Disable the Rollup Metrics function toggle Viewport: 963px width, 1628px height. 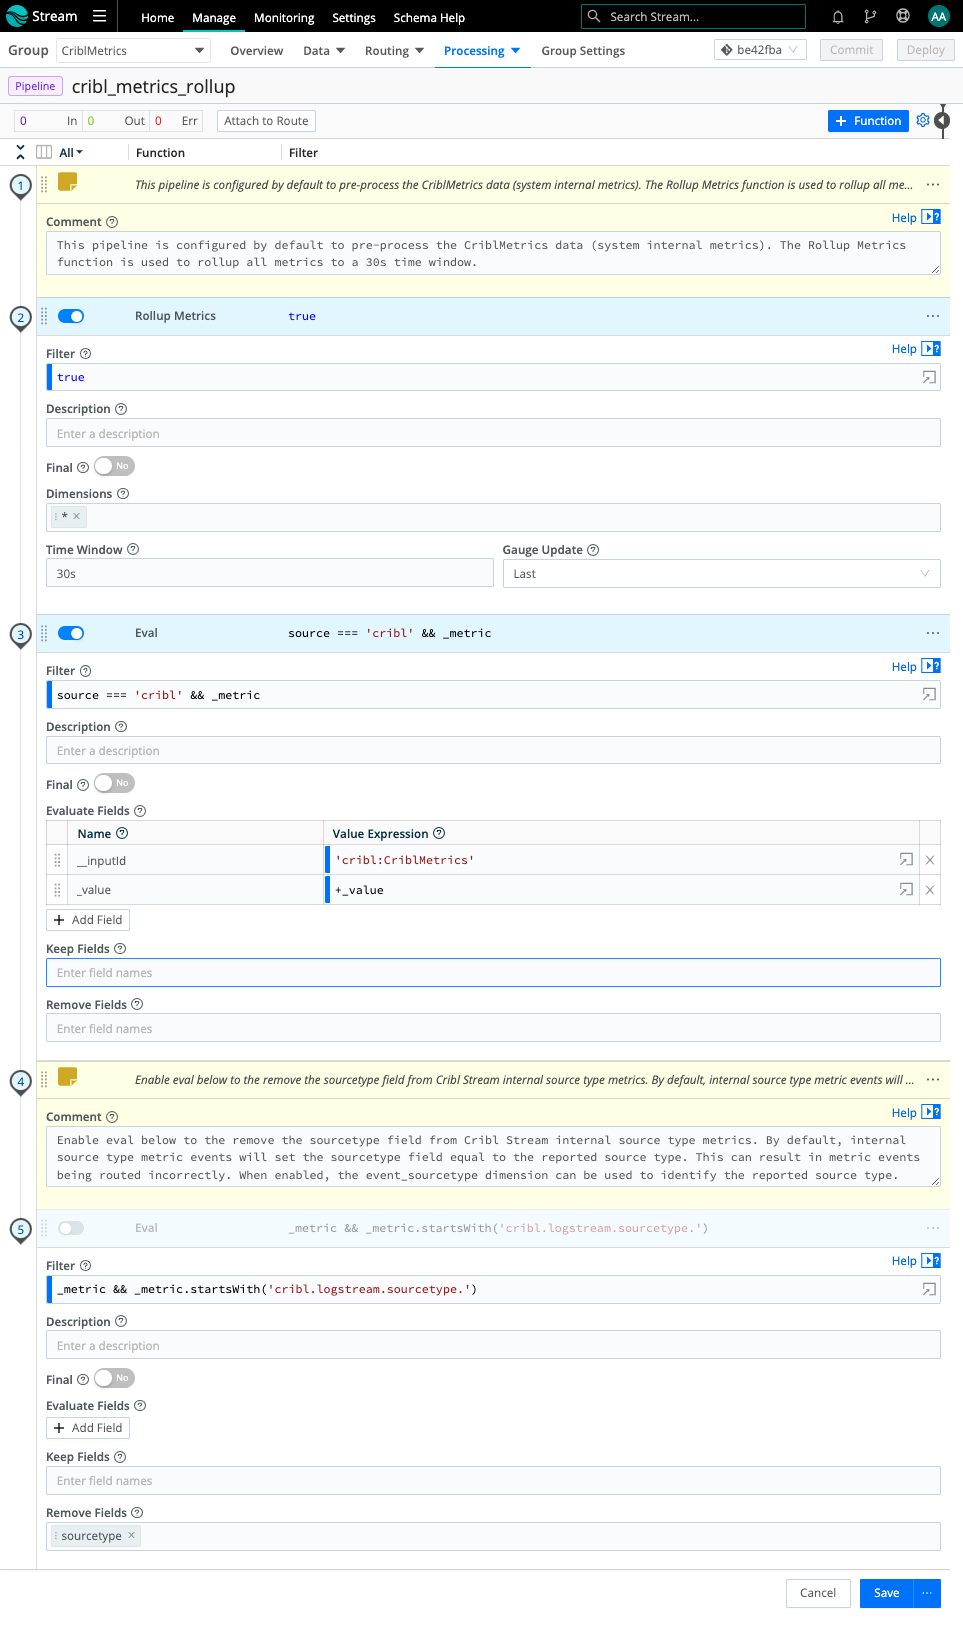click(71, 316)
